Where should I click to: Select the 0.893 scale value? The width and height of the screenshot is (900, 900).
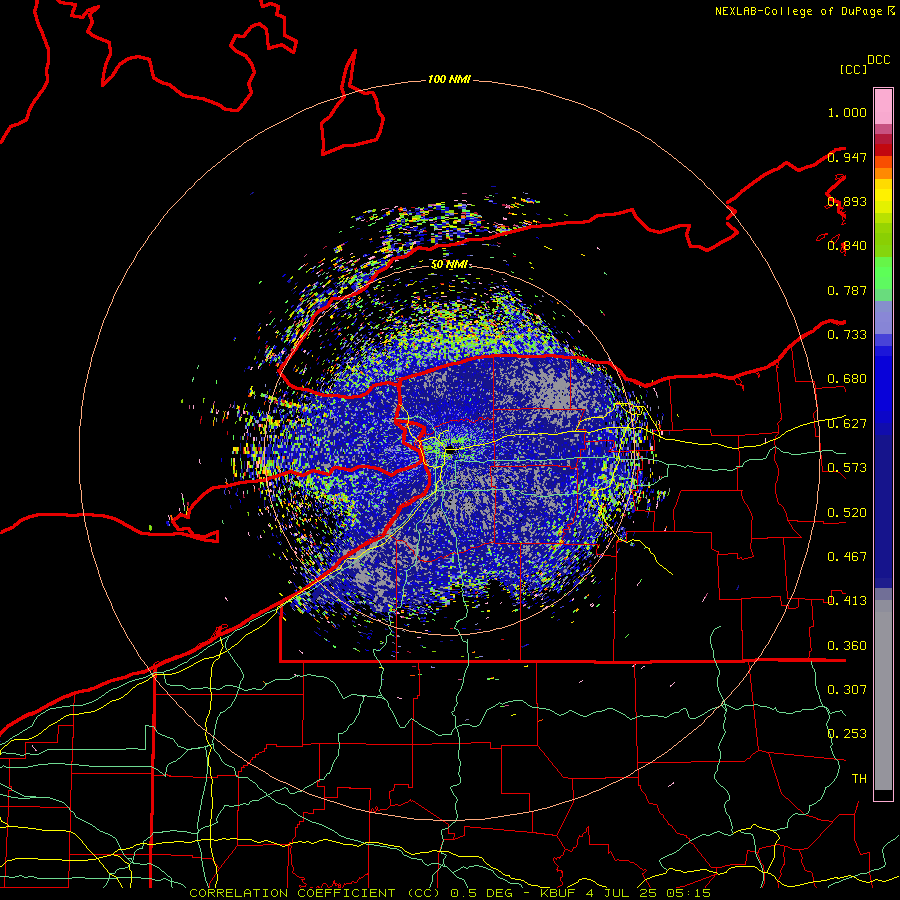[847, 201]
